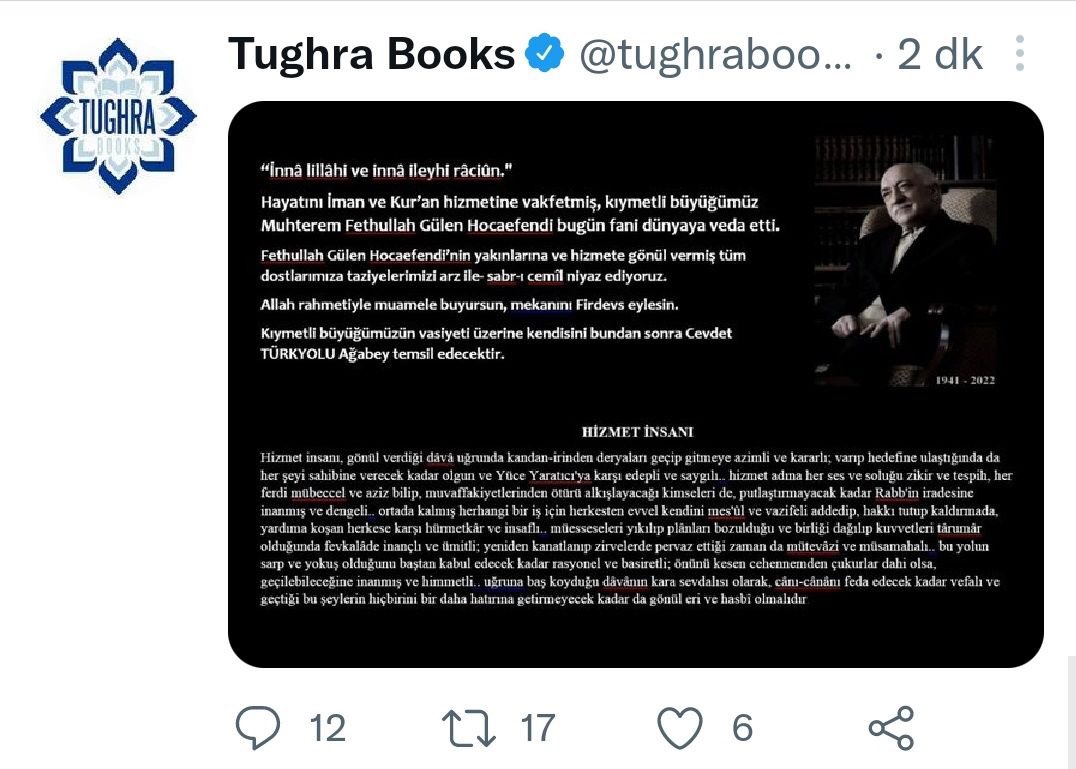This screenshot has height=769, width=1076.
Task: Click the retweet count 17
Action: click(537, 728)
